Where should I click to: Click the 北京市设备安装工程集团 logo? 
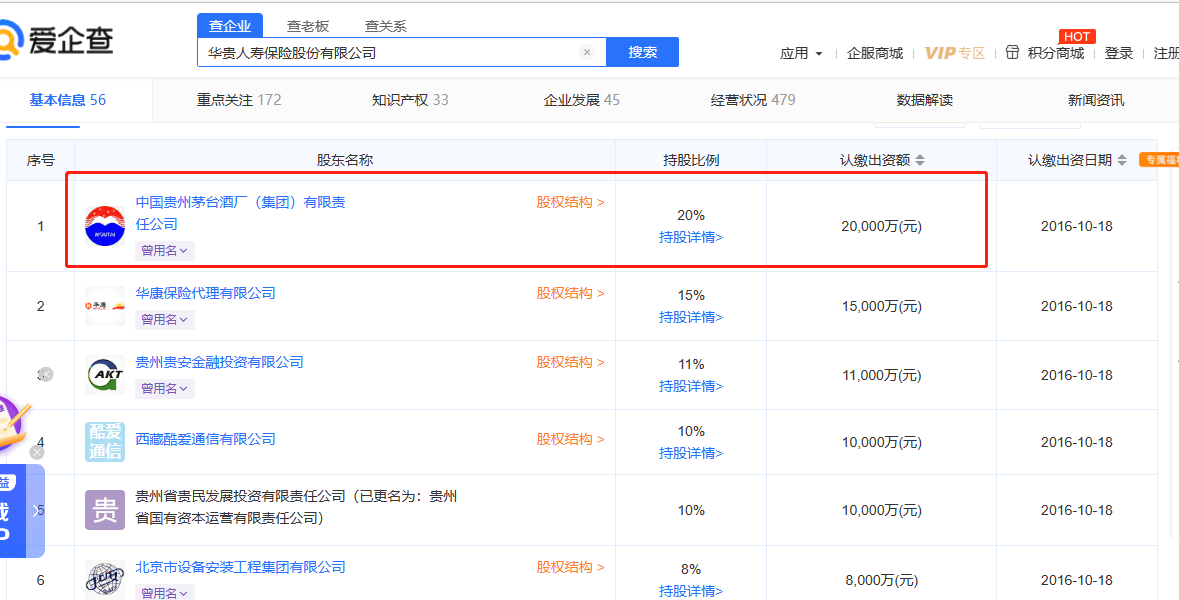[x=105, y=580]
